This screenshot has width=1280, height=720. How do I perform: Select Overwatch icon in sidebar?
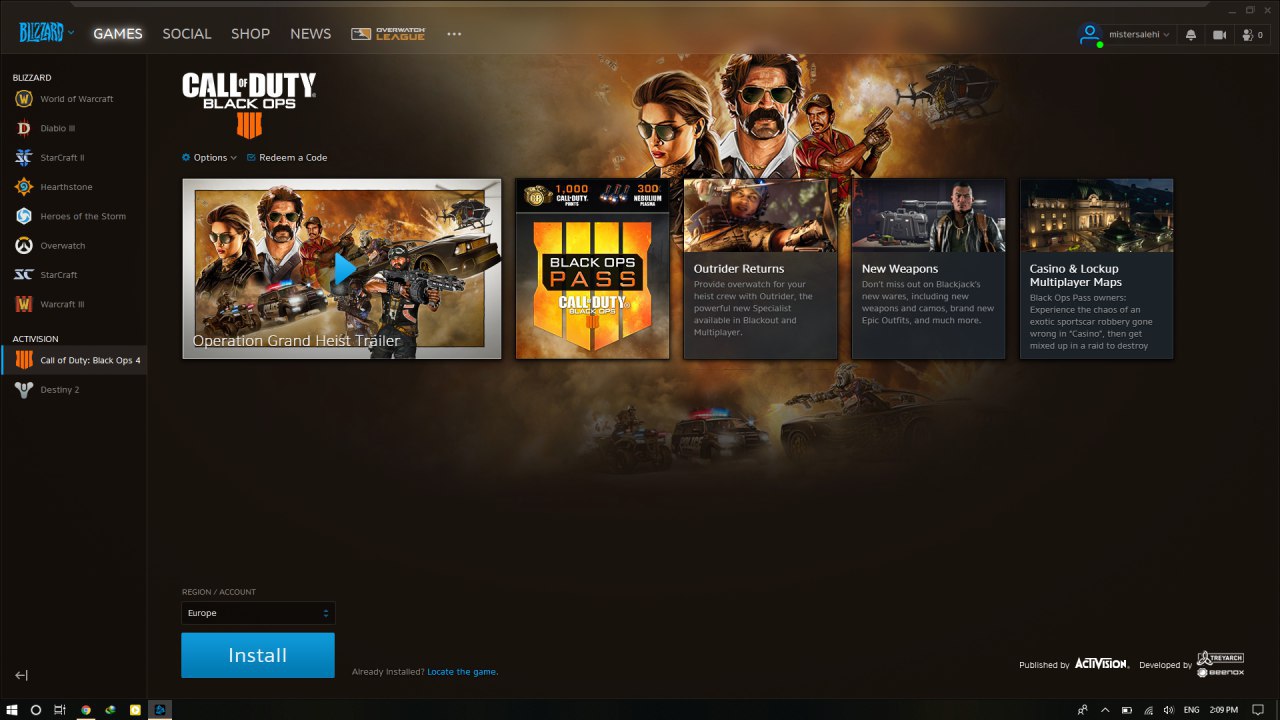pos(24,245)
